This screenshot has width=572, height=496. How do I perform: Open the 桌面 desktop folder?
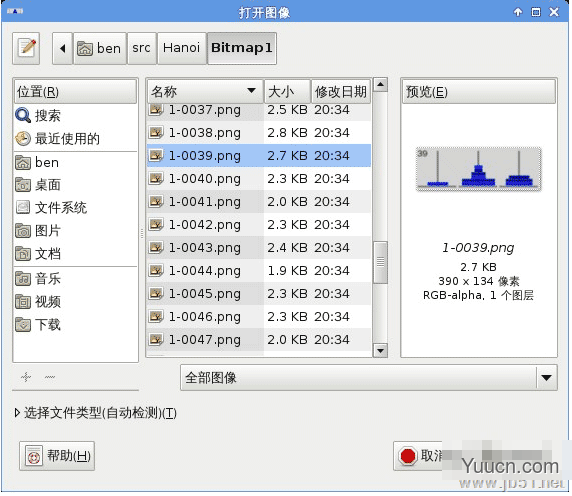(76, 185)
